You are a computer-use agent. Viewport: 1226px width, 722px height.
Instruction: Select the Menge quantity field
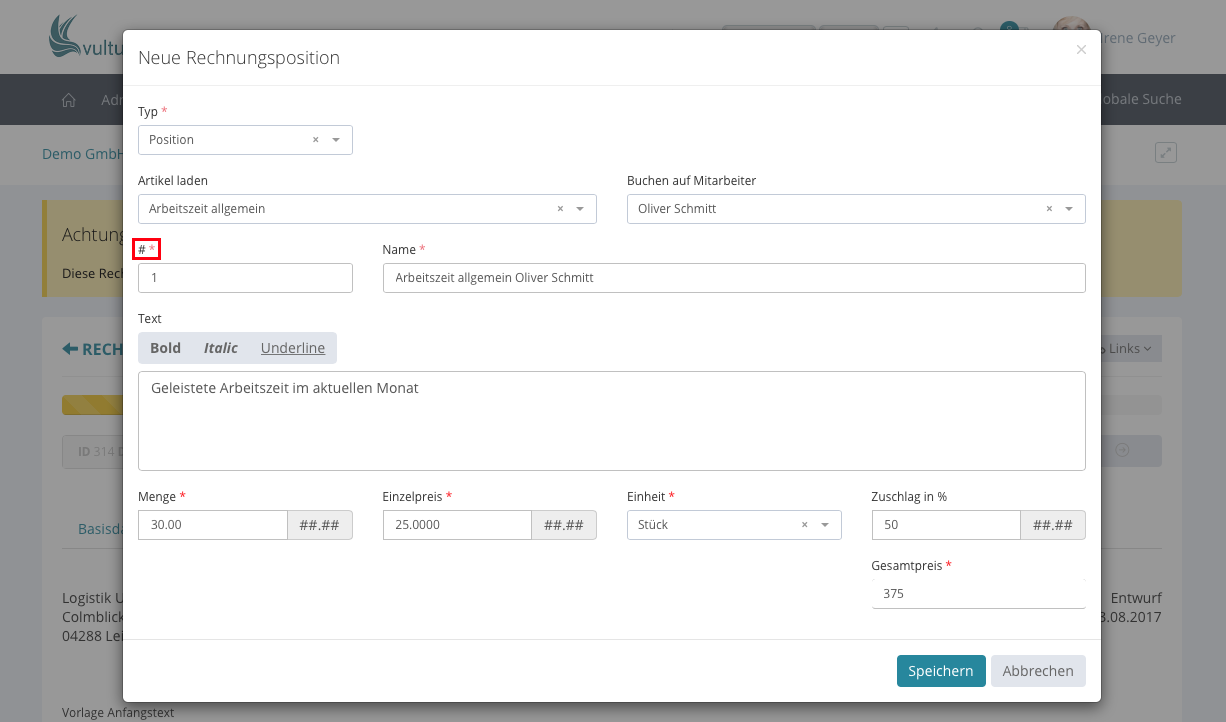pyautogui.click(x=212, y=525)
